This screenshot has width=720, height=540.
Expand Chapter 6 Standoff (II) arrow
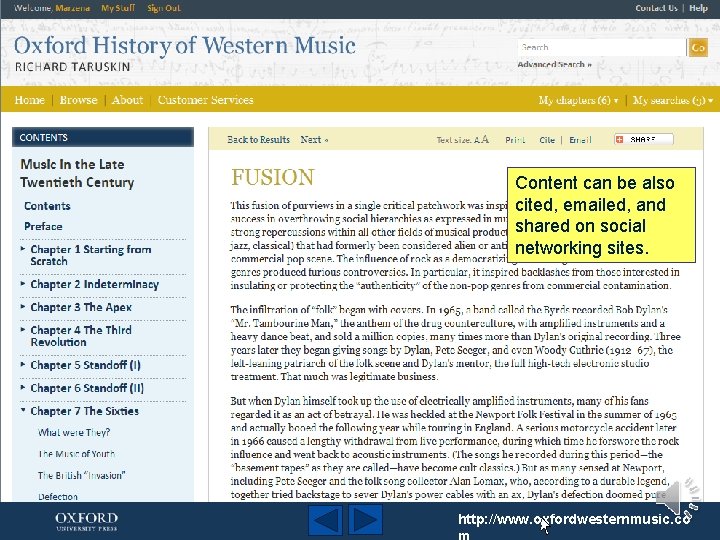(x=23, y=387)
